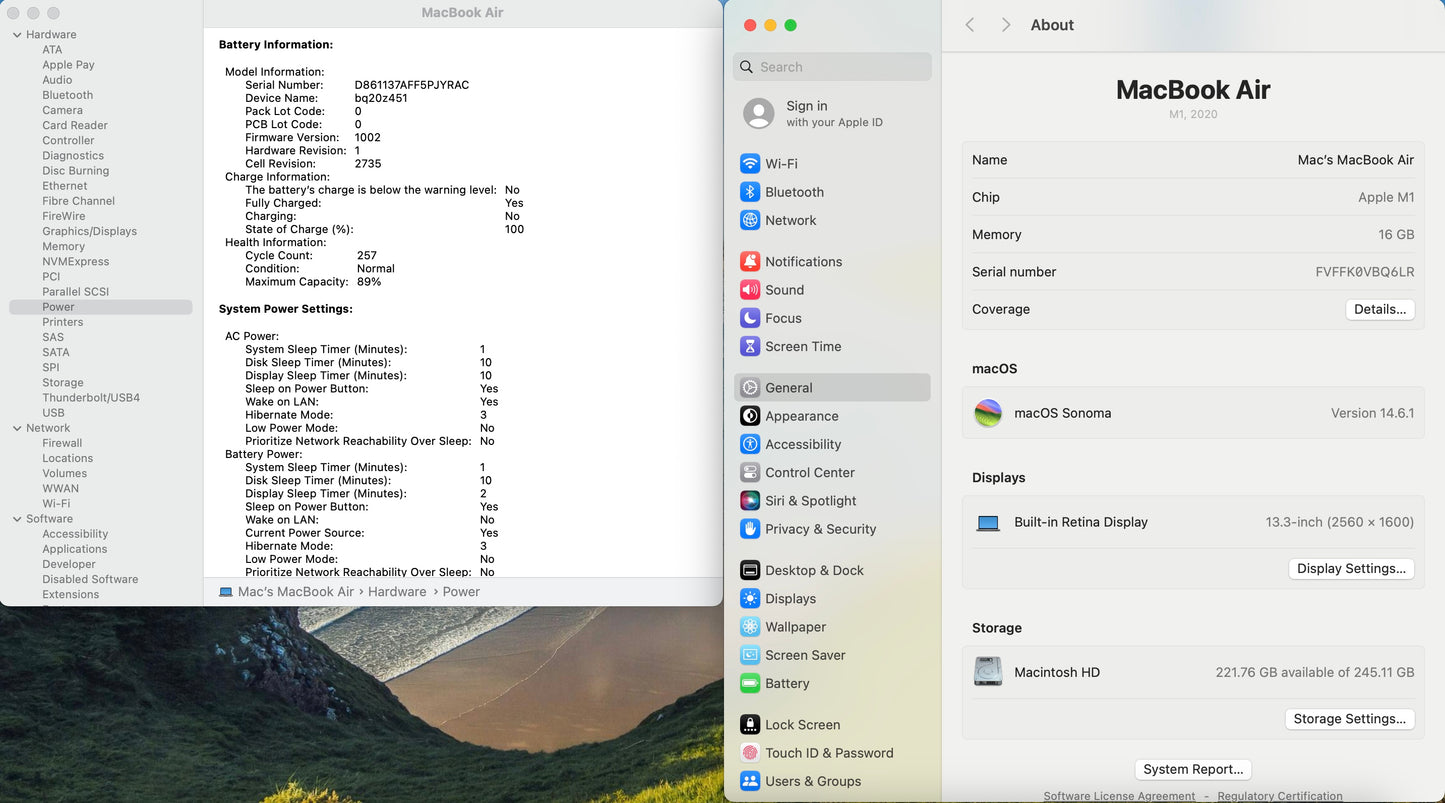This screenshot has width=1445, height=803.
Task: Click the Bluetooth icon in System Settings
Action: coord(750,192)
